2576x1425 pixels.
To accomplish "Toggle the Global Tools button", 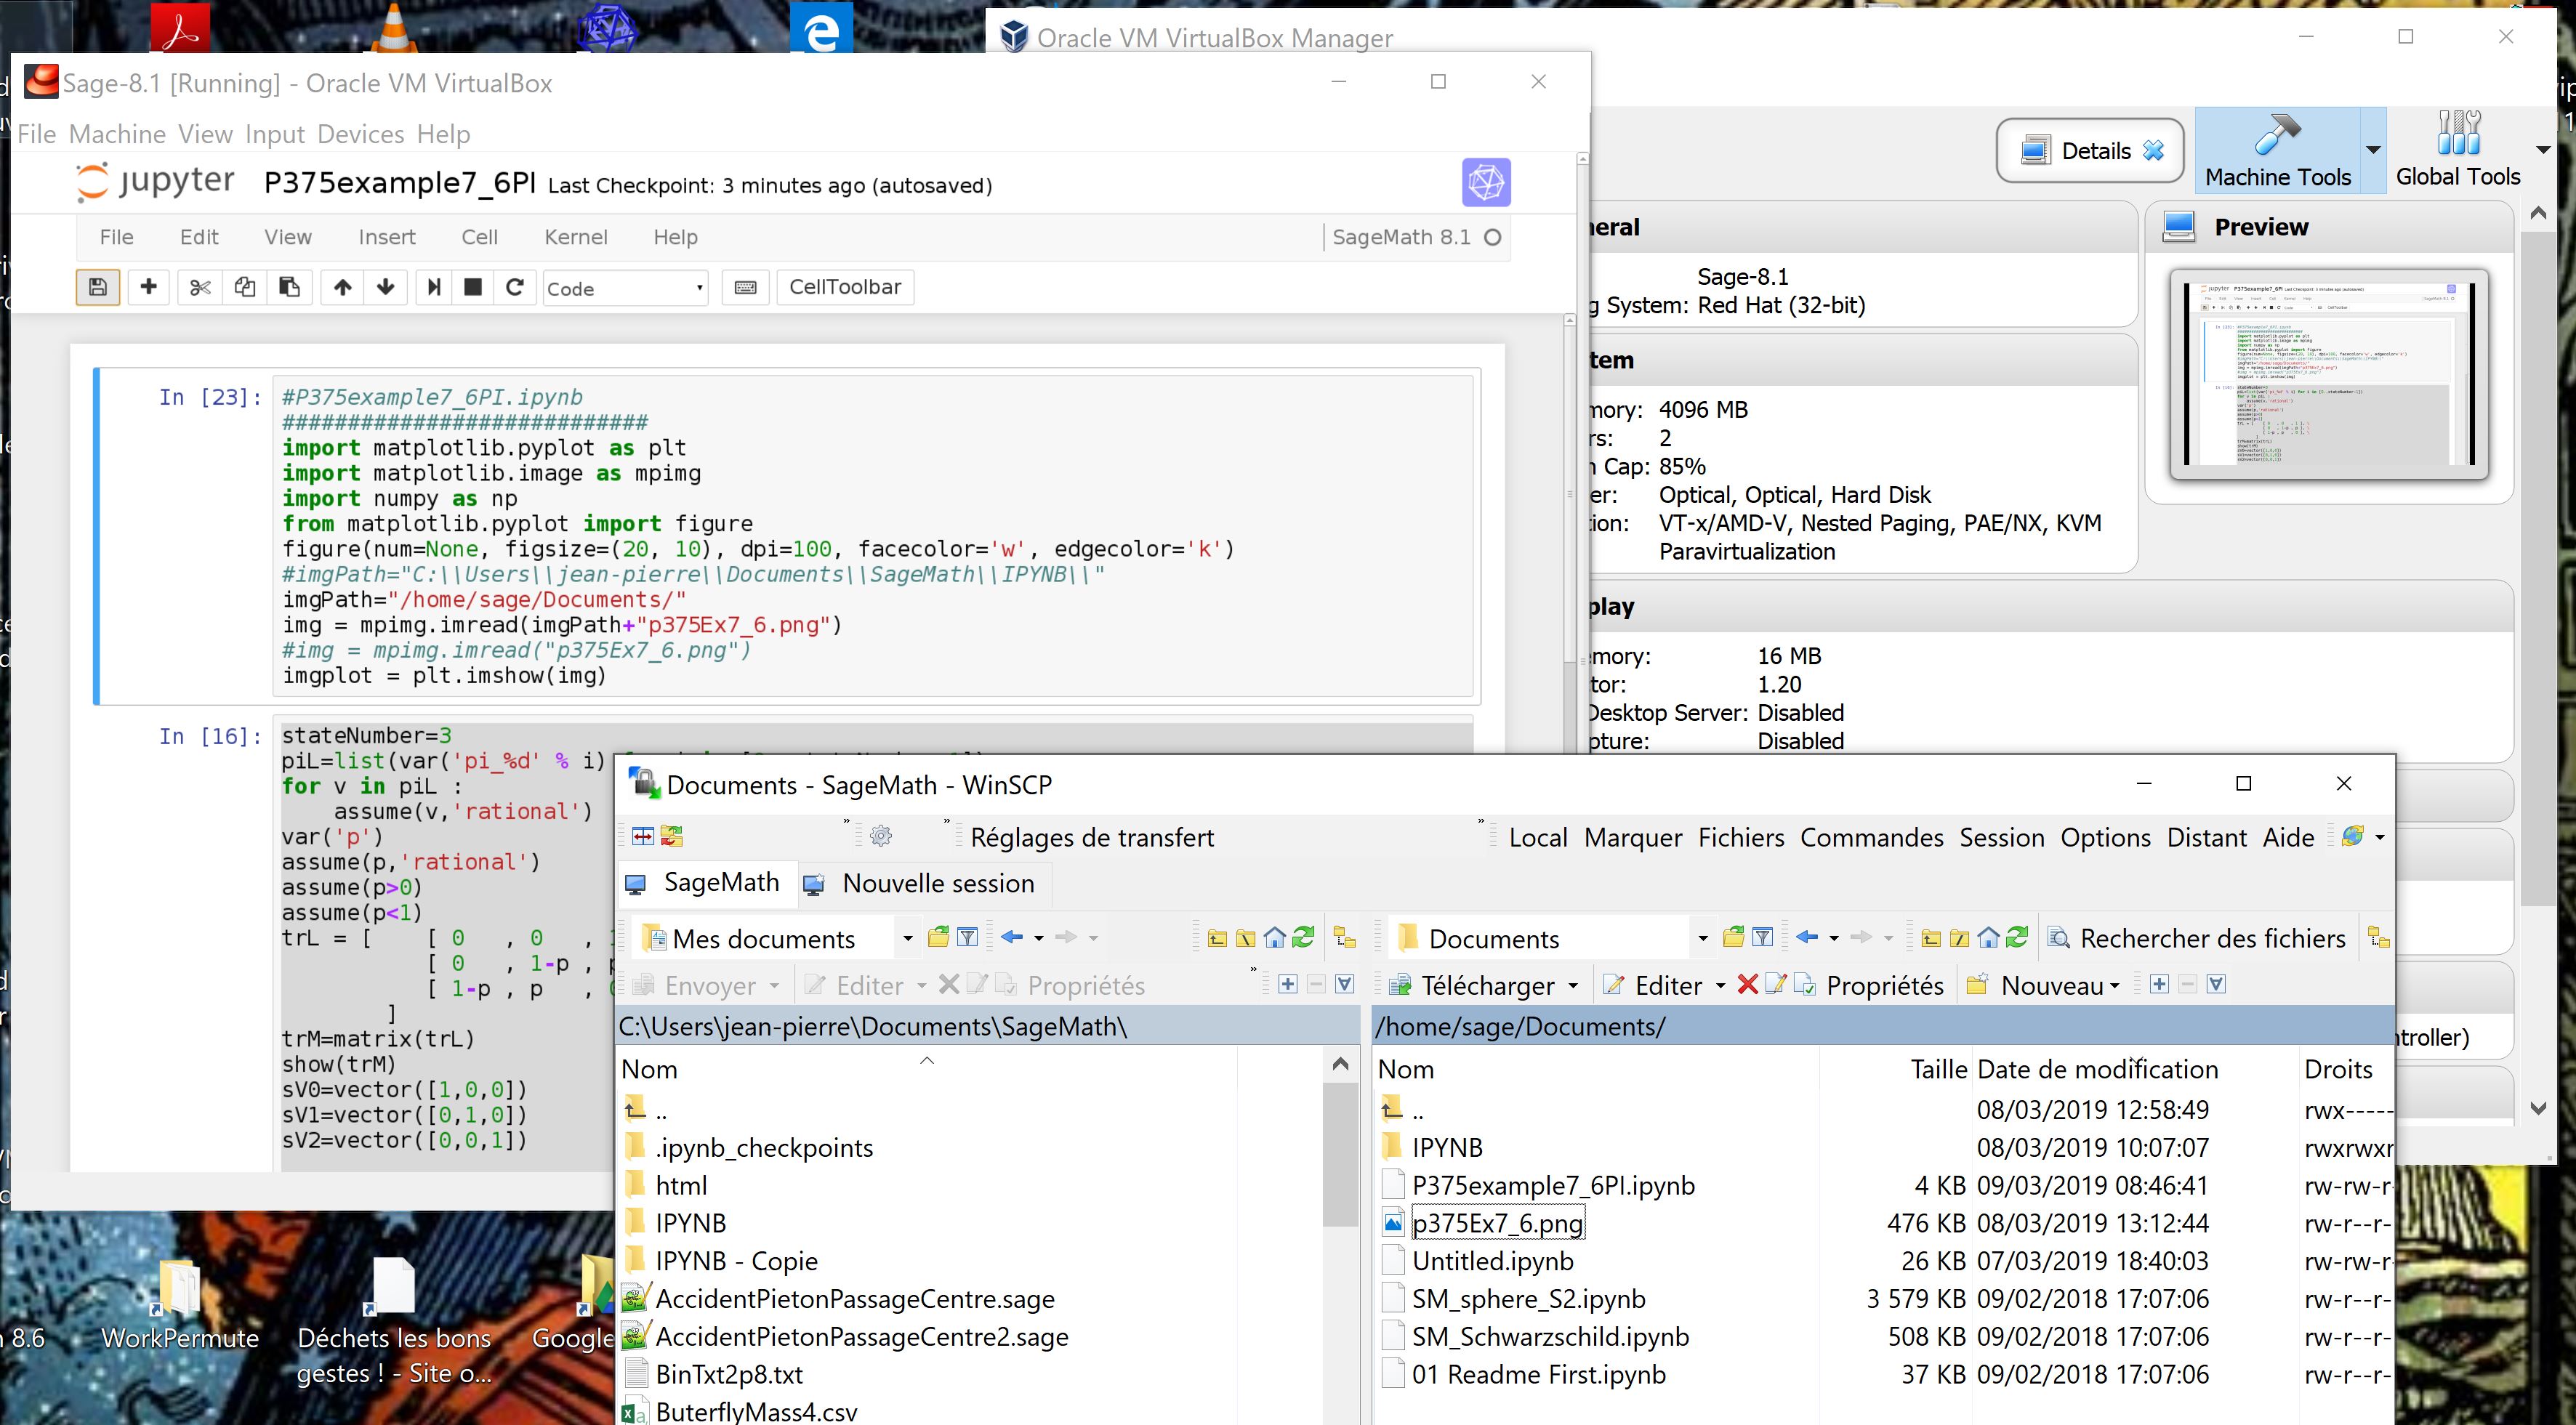I will coord(2457,151).
